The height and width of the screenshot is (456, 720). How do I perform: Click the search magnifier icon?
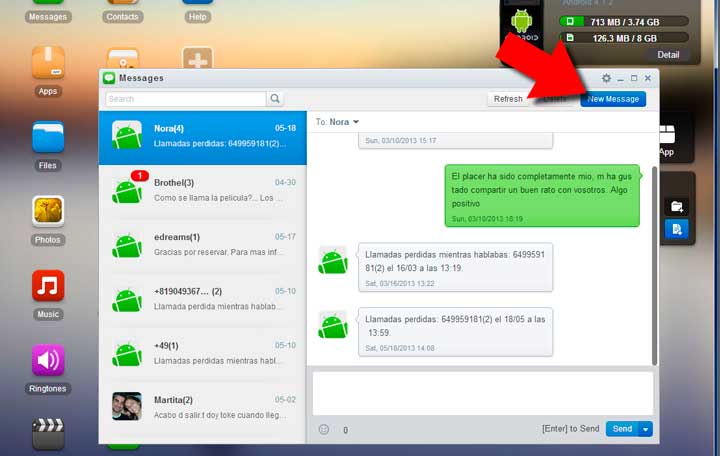click(x=275, y=98)
